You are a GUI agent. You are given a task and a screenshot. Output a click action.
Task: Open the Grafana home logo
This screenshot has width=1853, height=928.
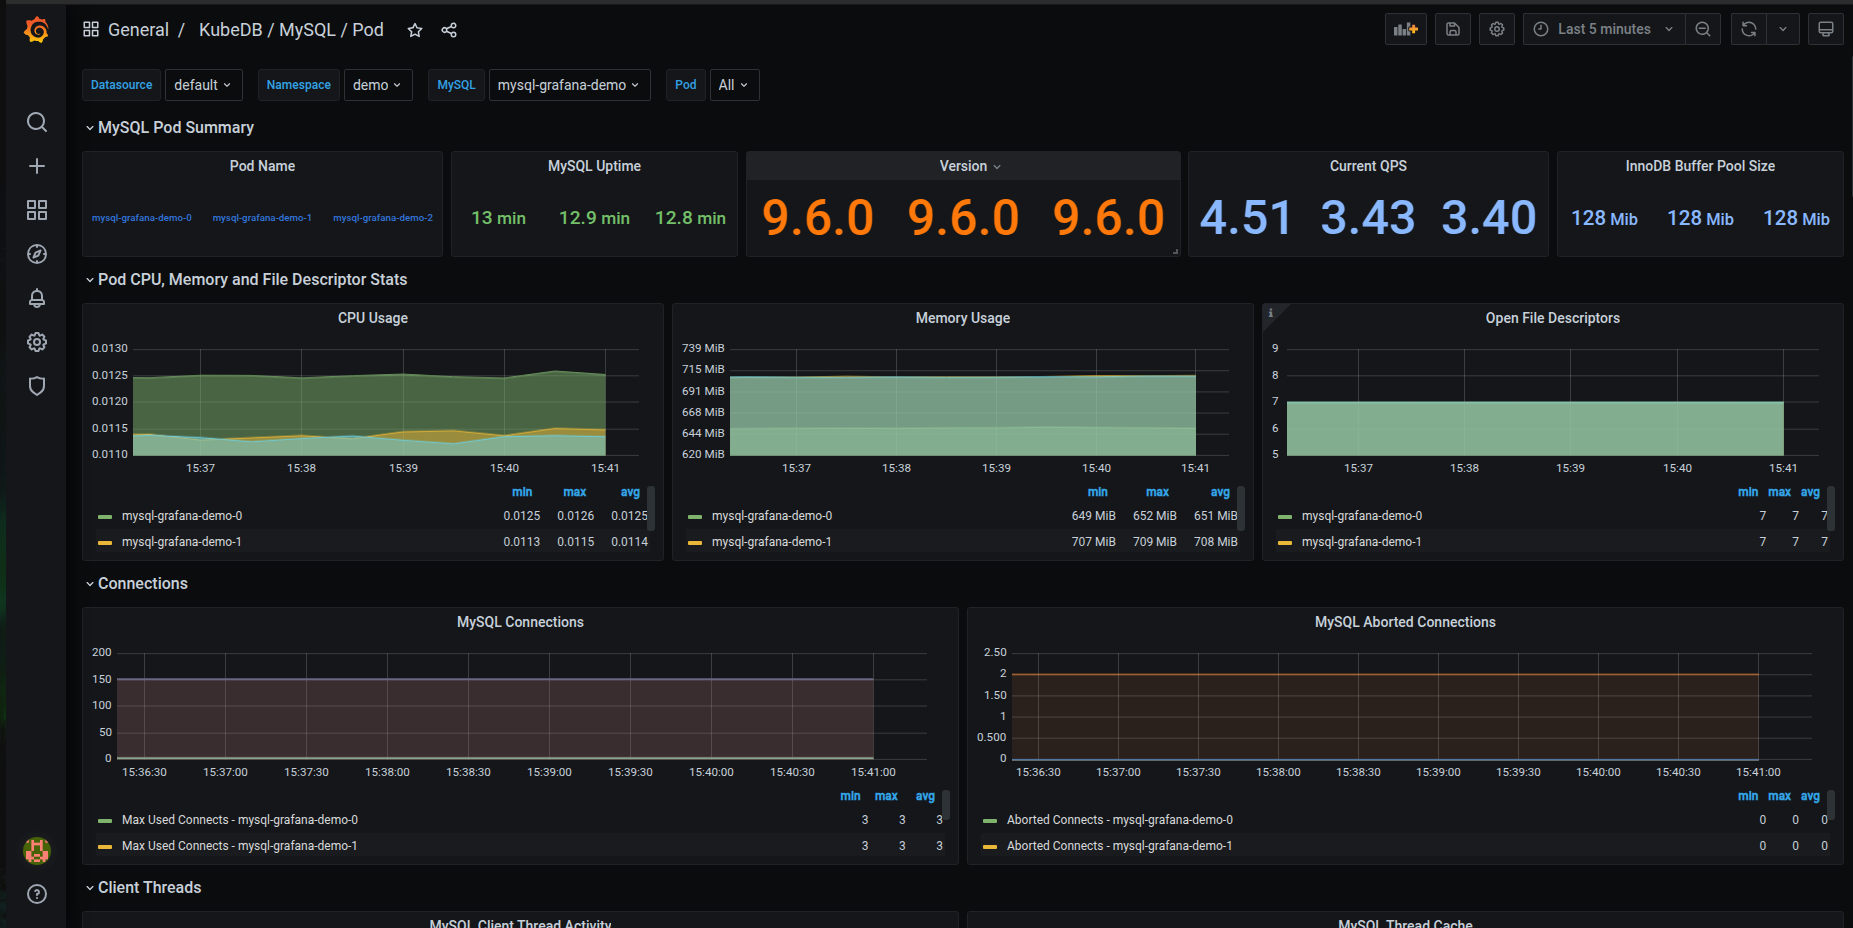(36, 30)
